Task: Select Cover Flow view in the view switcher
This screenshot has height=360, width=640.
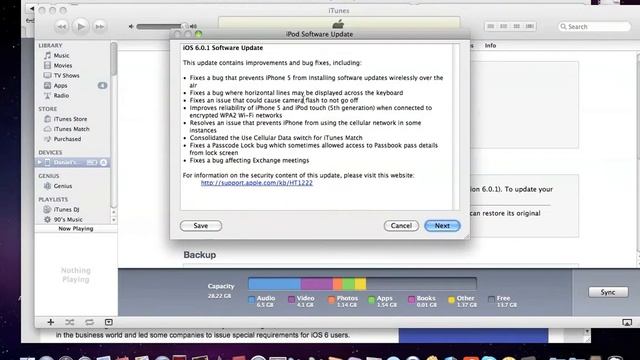Action: pyautogui.click(x=530, y=27)
